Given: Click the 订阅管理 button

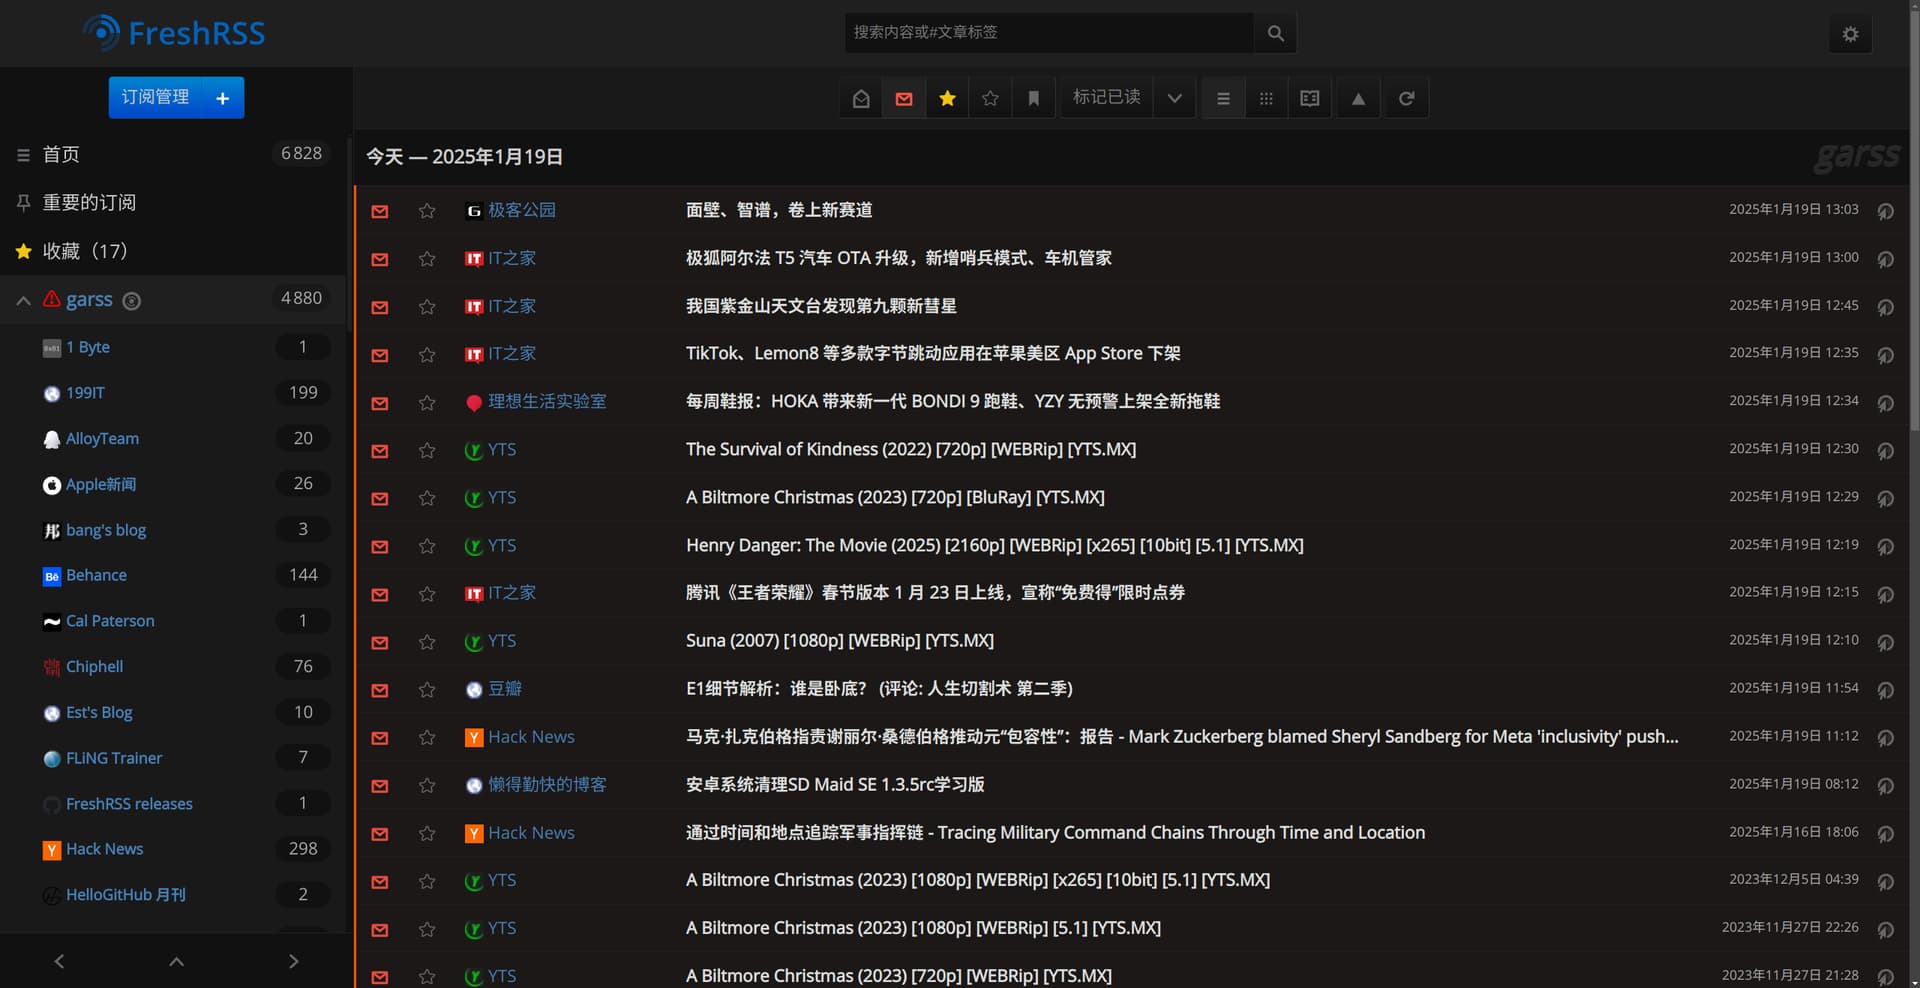Looking at the screenshot, I should coord(155,98).
